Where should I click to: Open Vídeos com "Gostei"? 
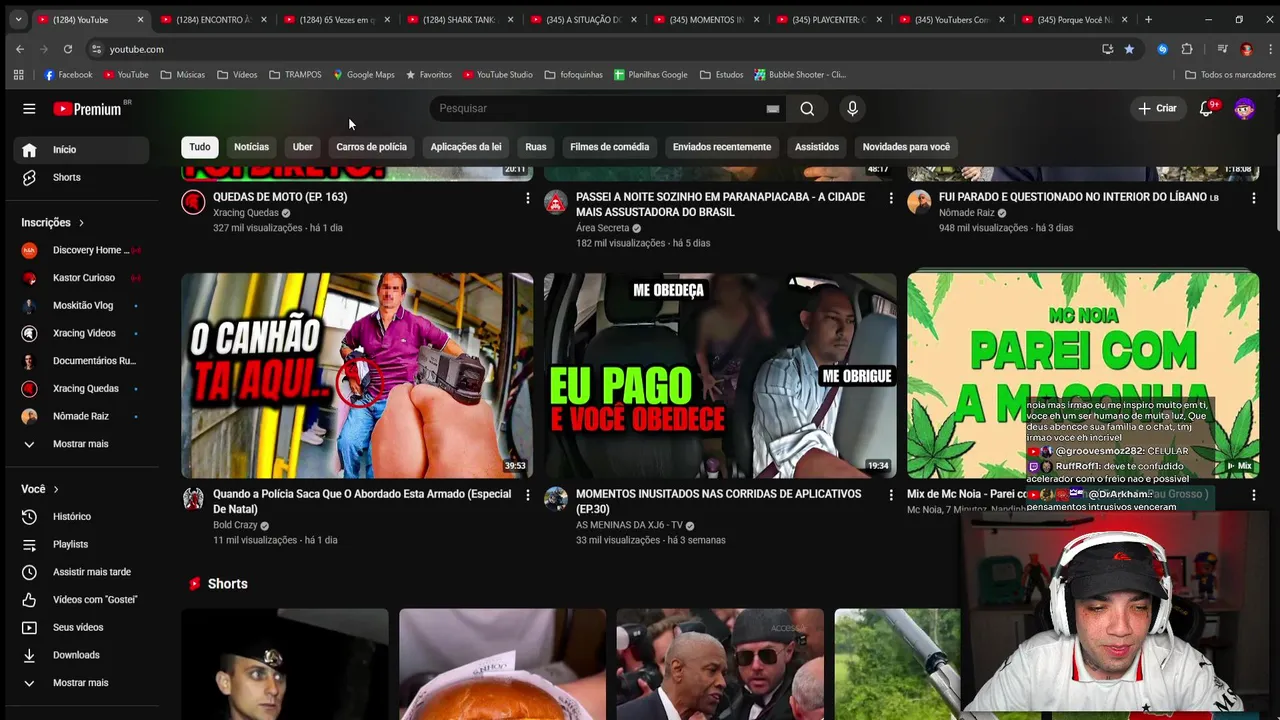81,600
